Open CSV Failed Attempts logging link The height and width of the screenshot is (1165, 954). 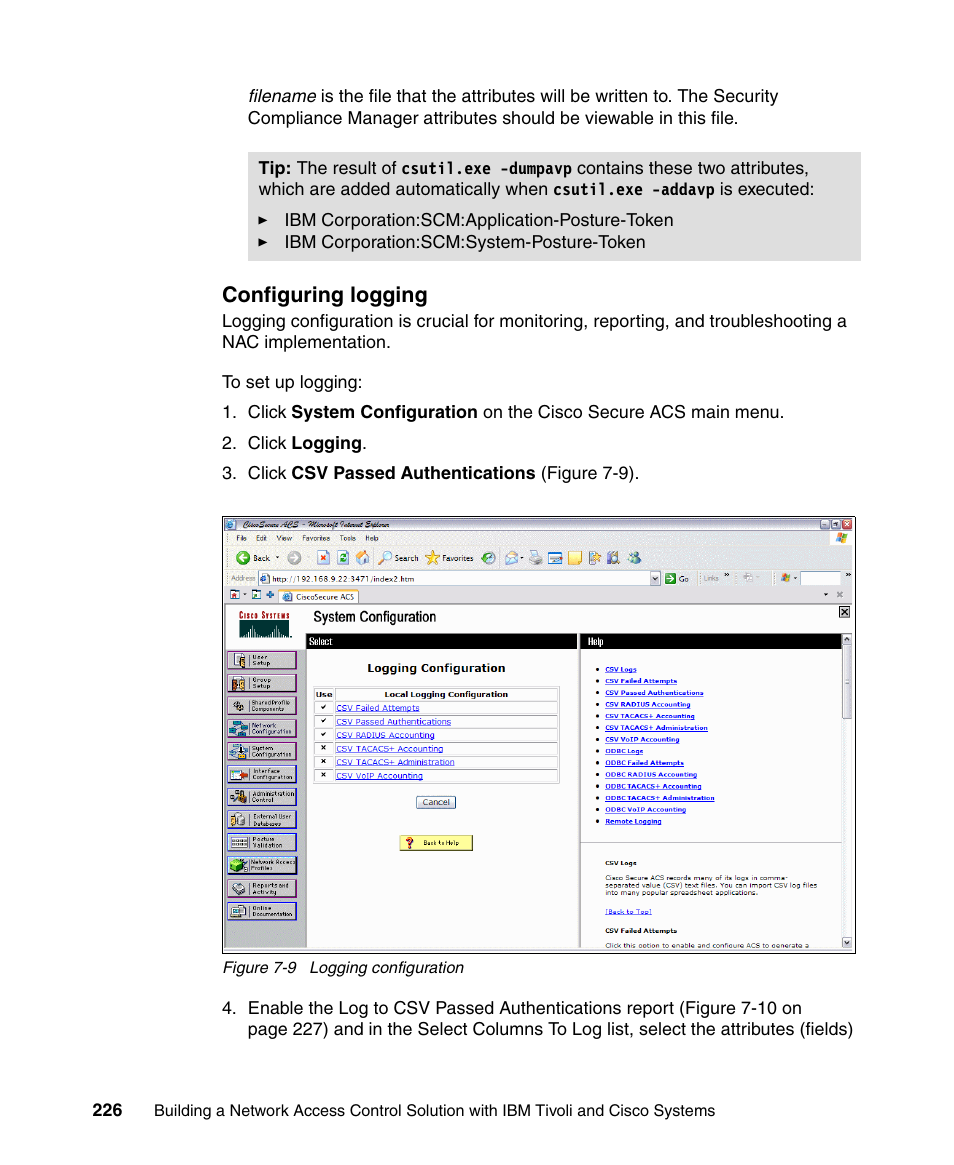coord(377,708)
